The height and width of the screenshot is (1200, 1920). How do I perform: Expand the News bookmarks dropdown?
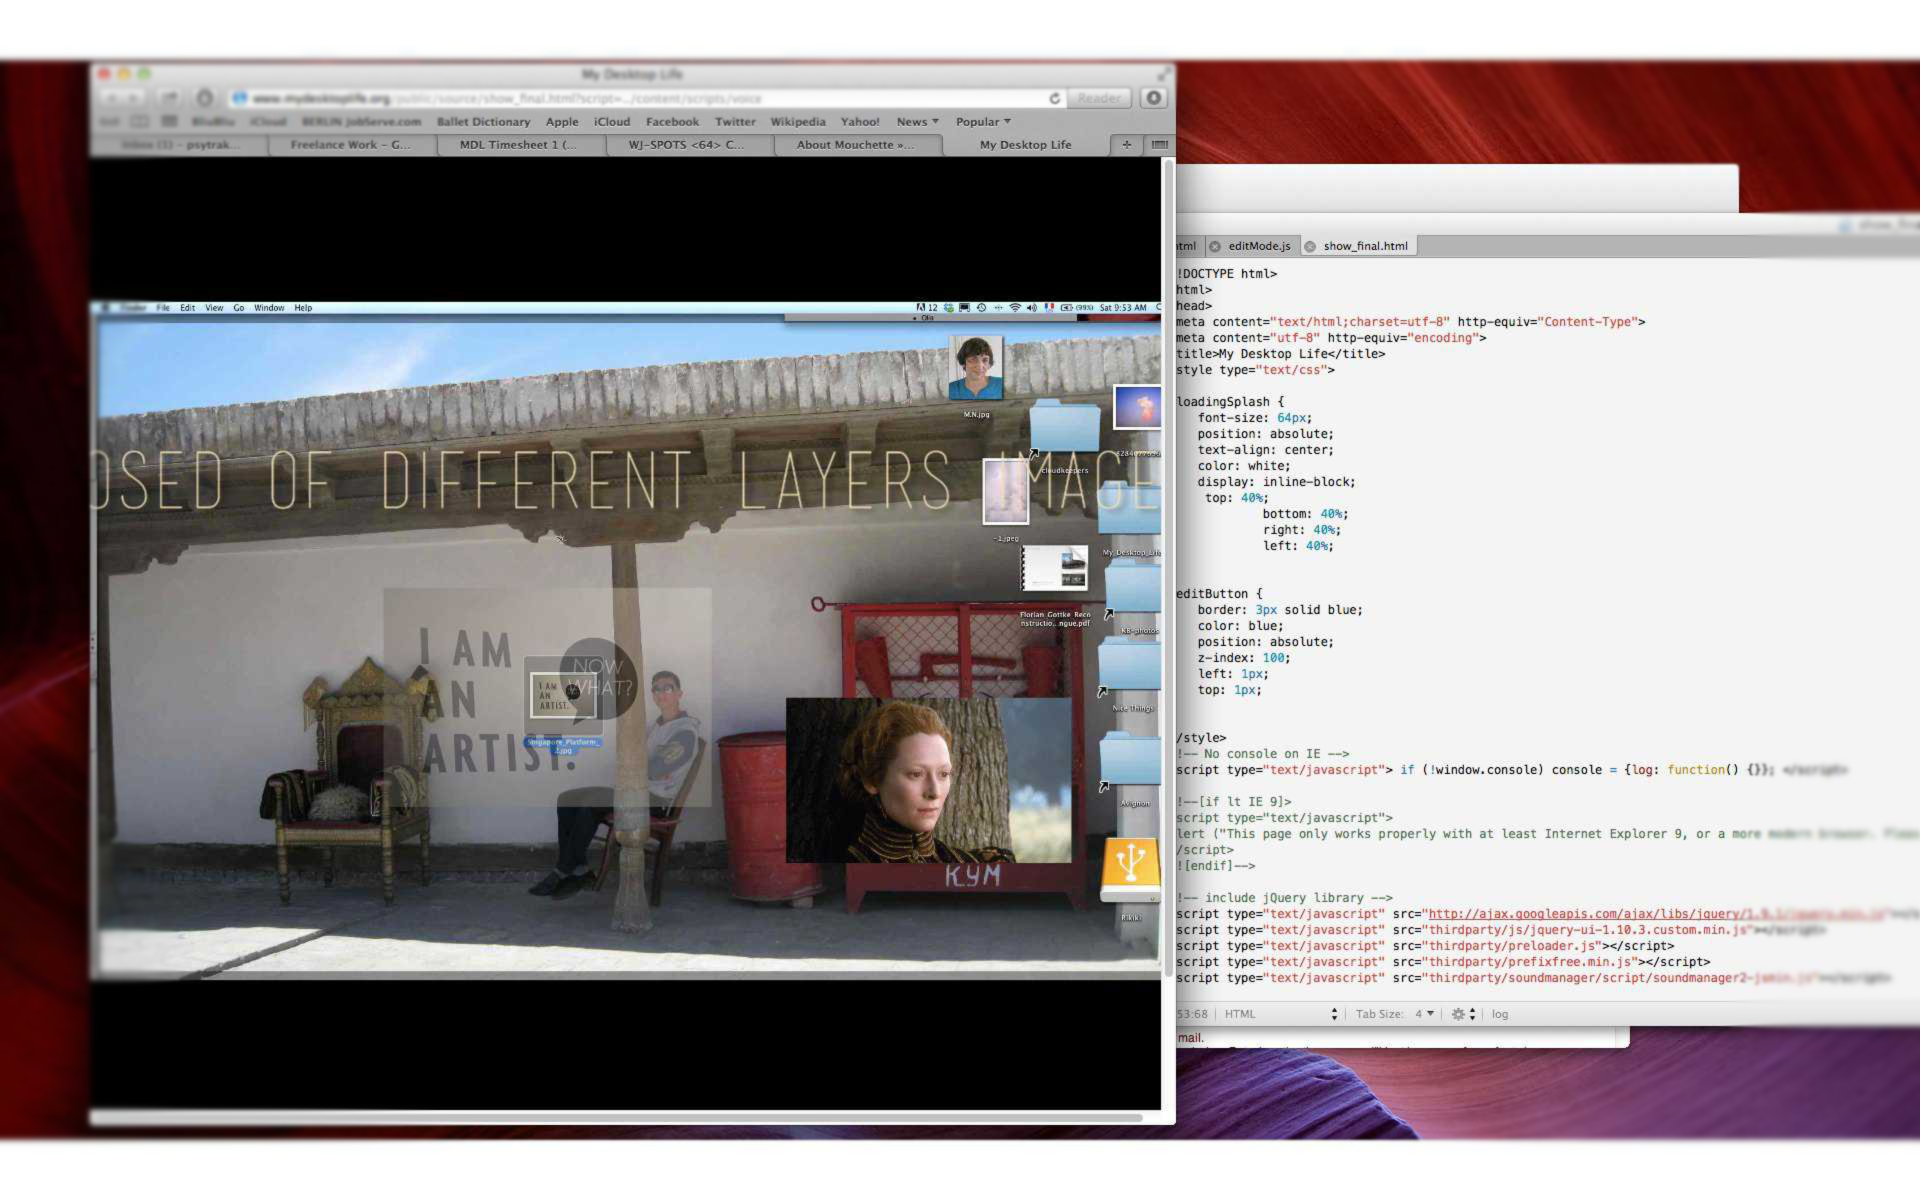pyautogui.click(x=917, y=122)
